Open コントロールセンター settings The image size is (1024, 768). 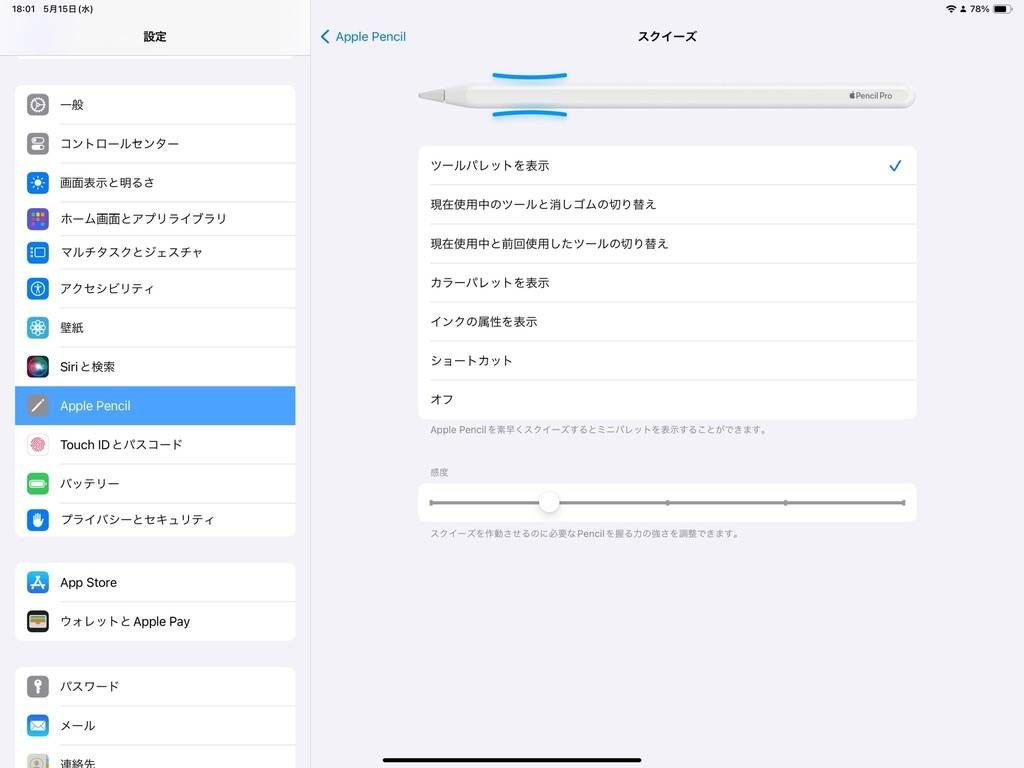tap(155, 144)
